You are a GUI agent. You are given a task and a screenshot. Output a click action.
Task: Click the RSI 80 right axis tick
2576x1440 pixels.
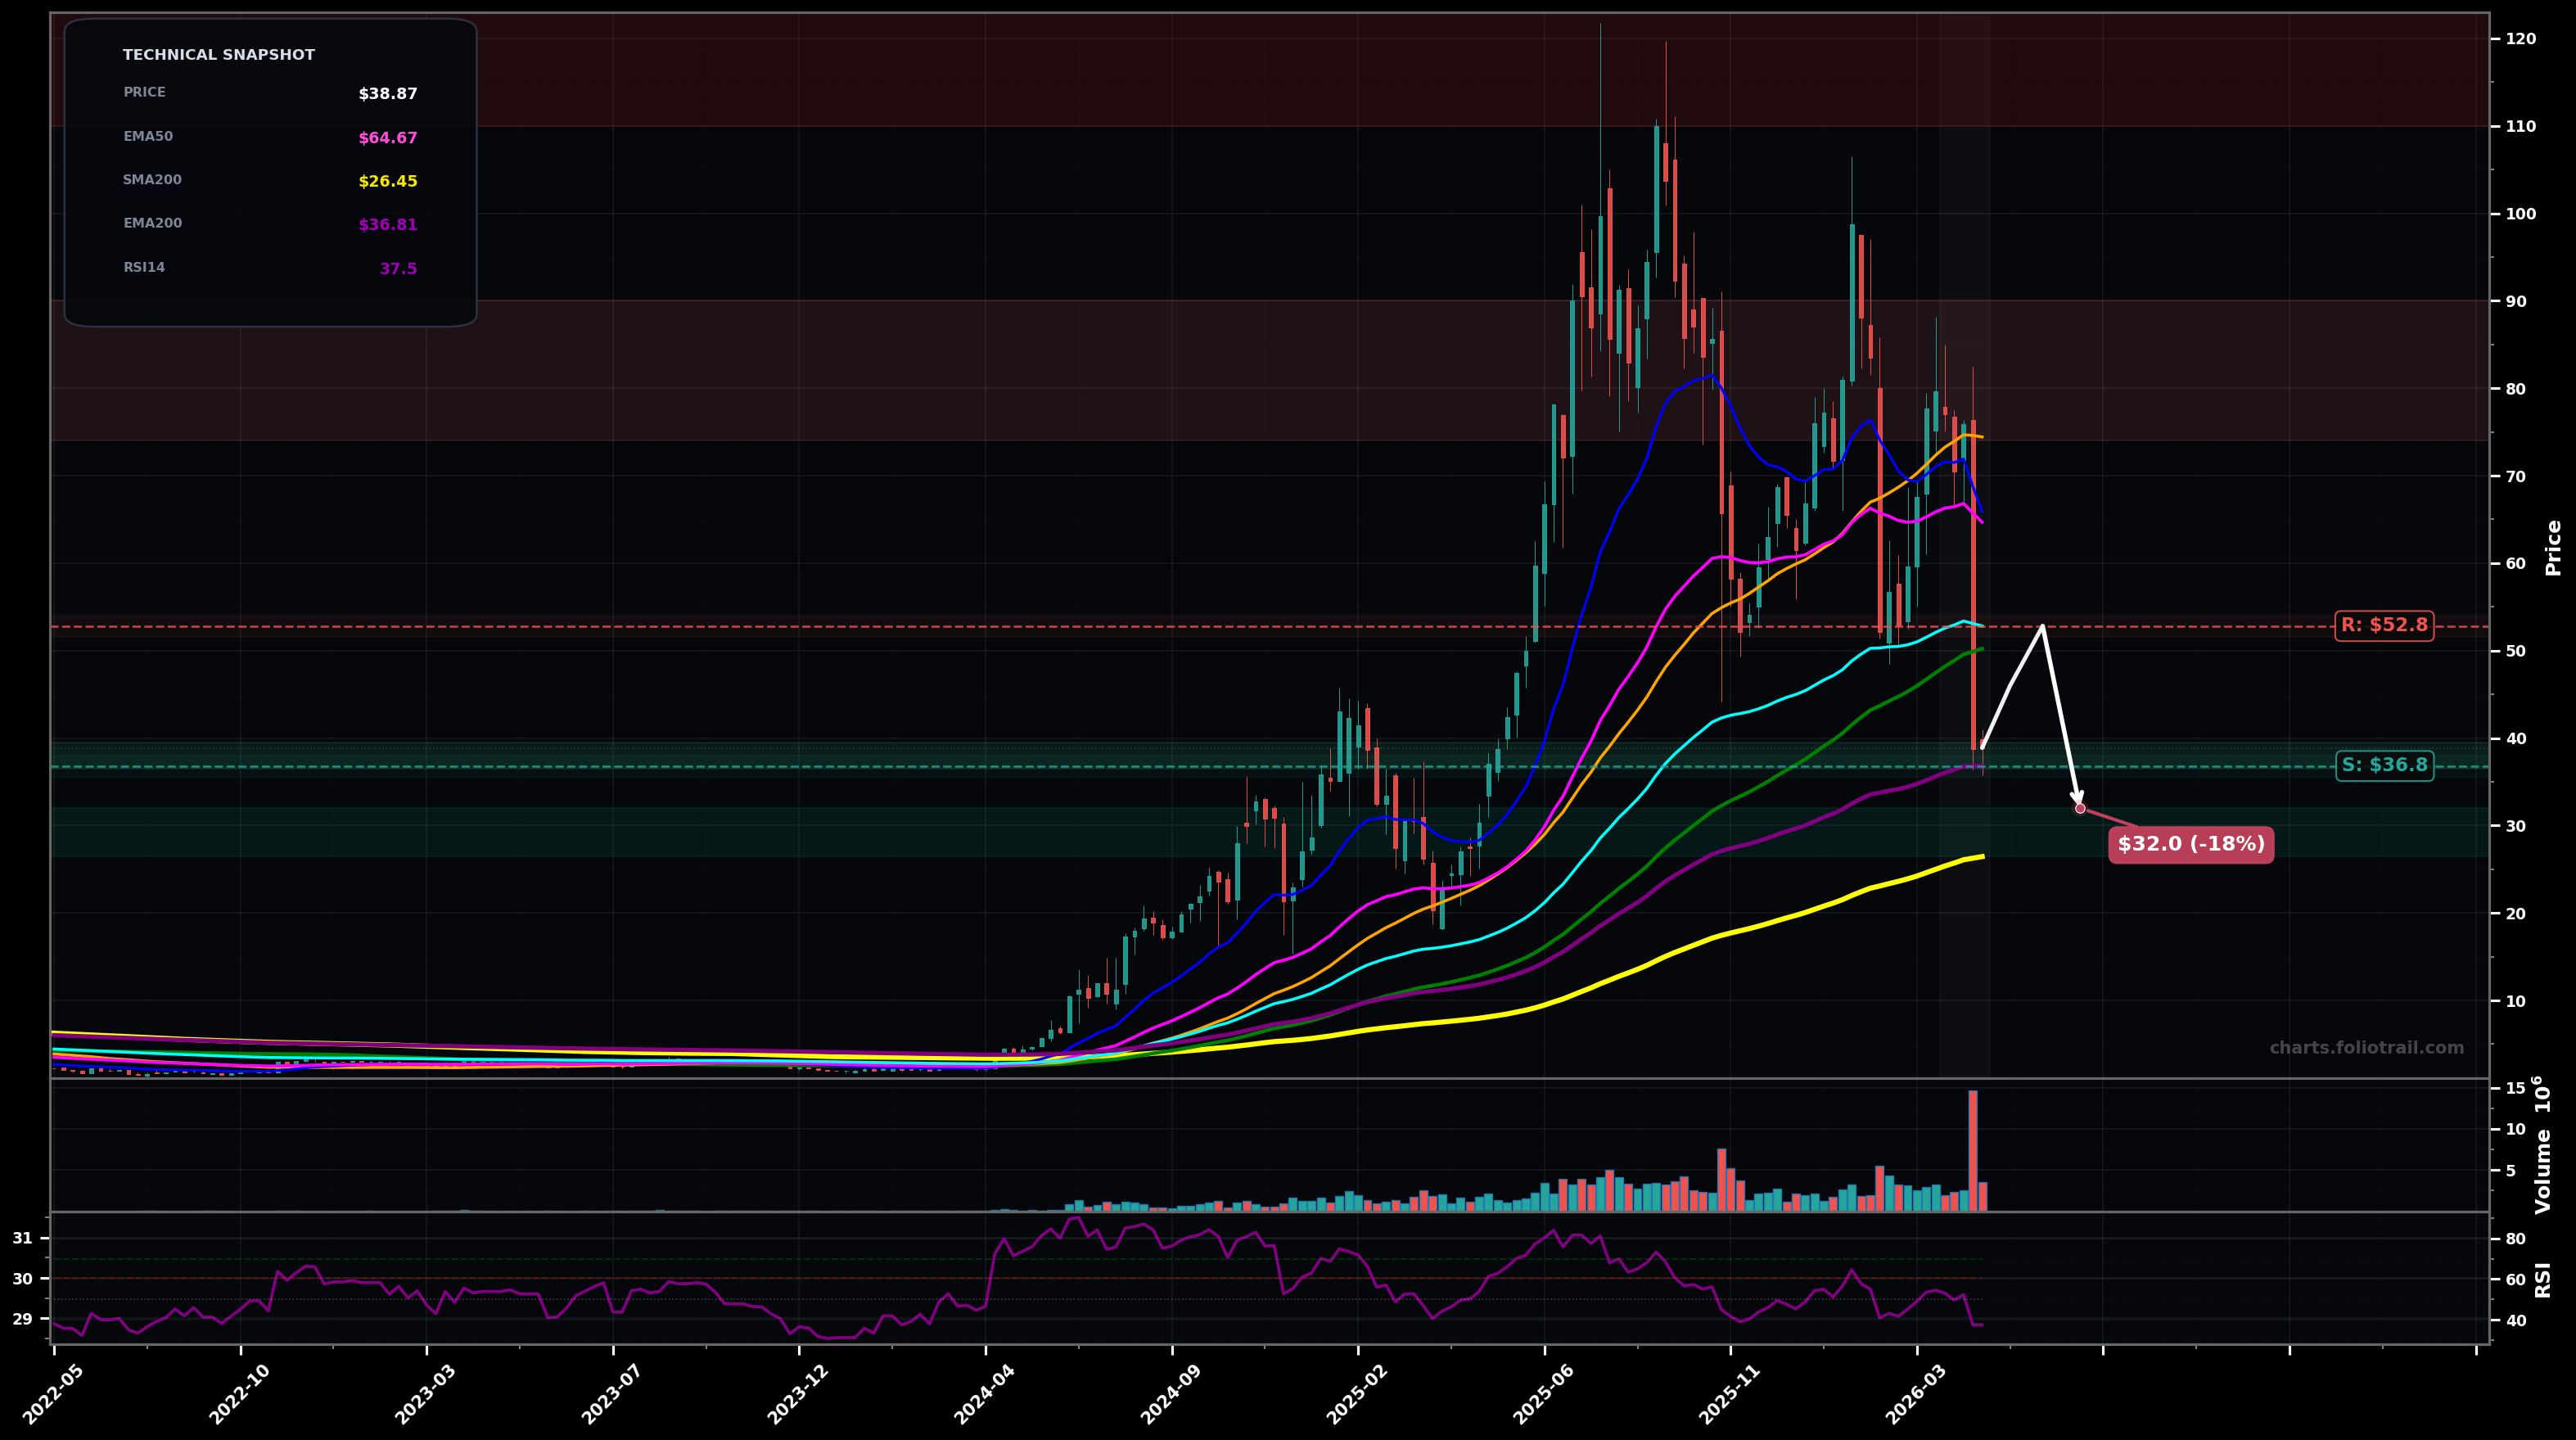[2515, 1239]
